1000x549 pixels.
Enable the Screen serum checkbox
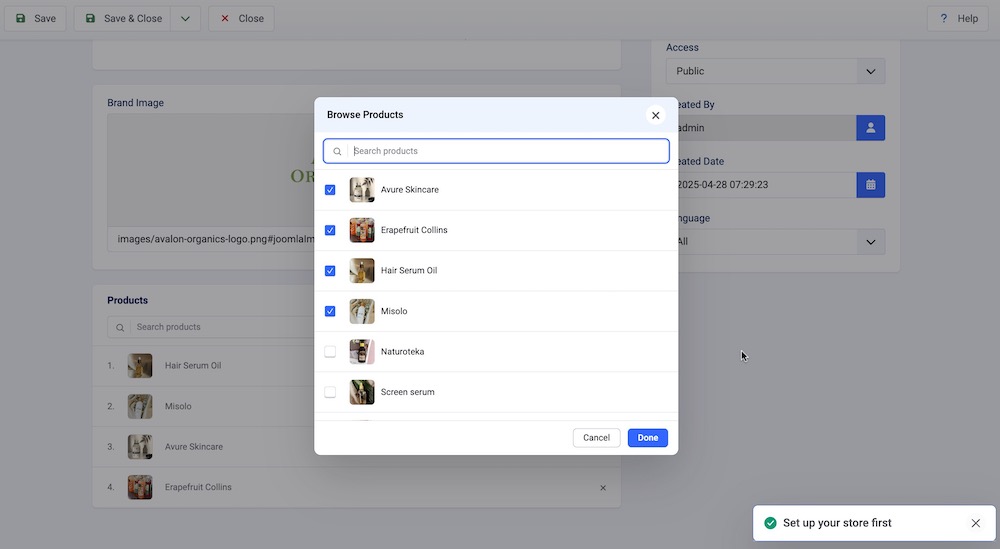pyautogui.click(x=330, y=392)
